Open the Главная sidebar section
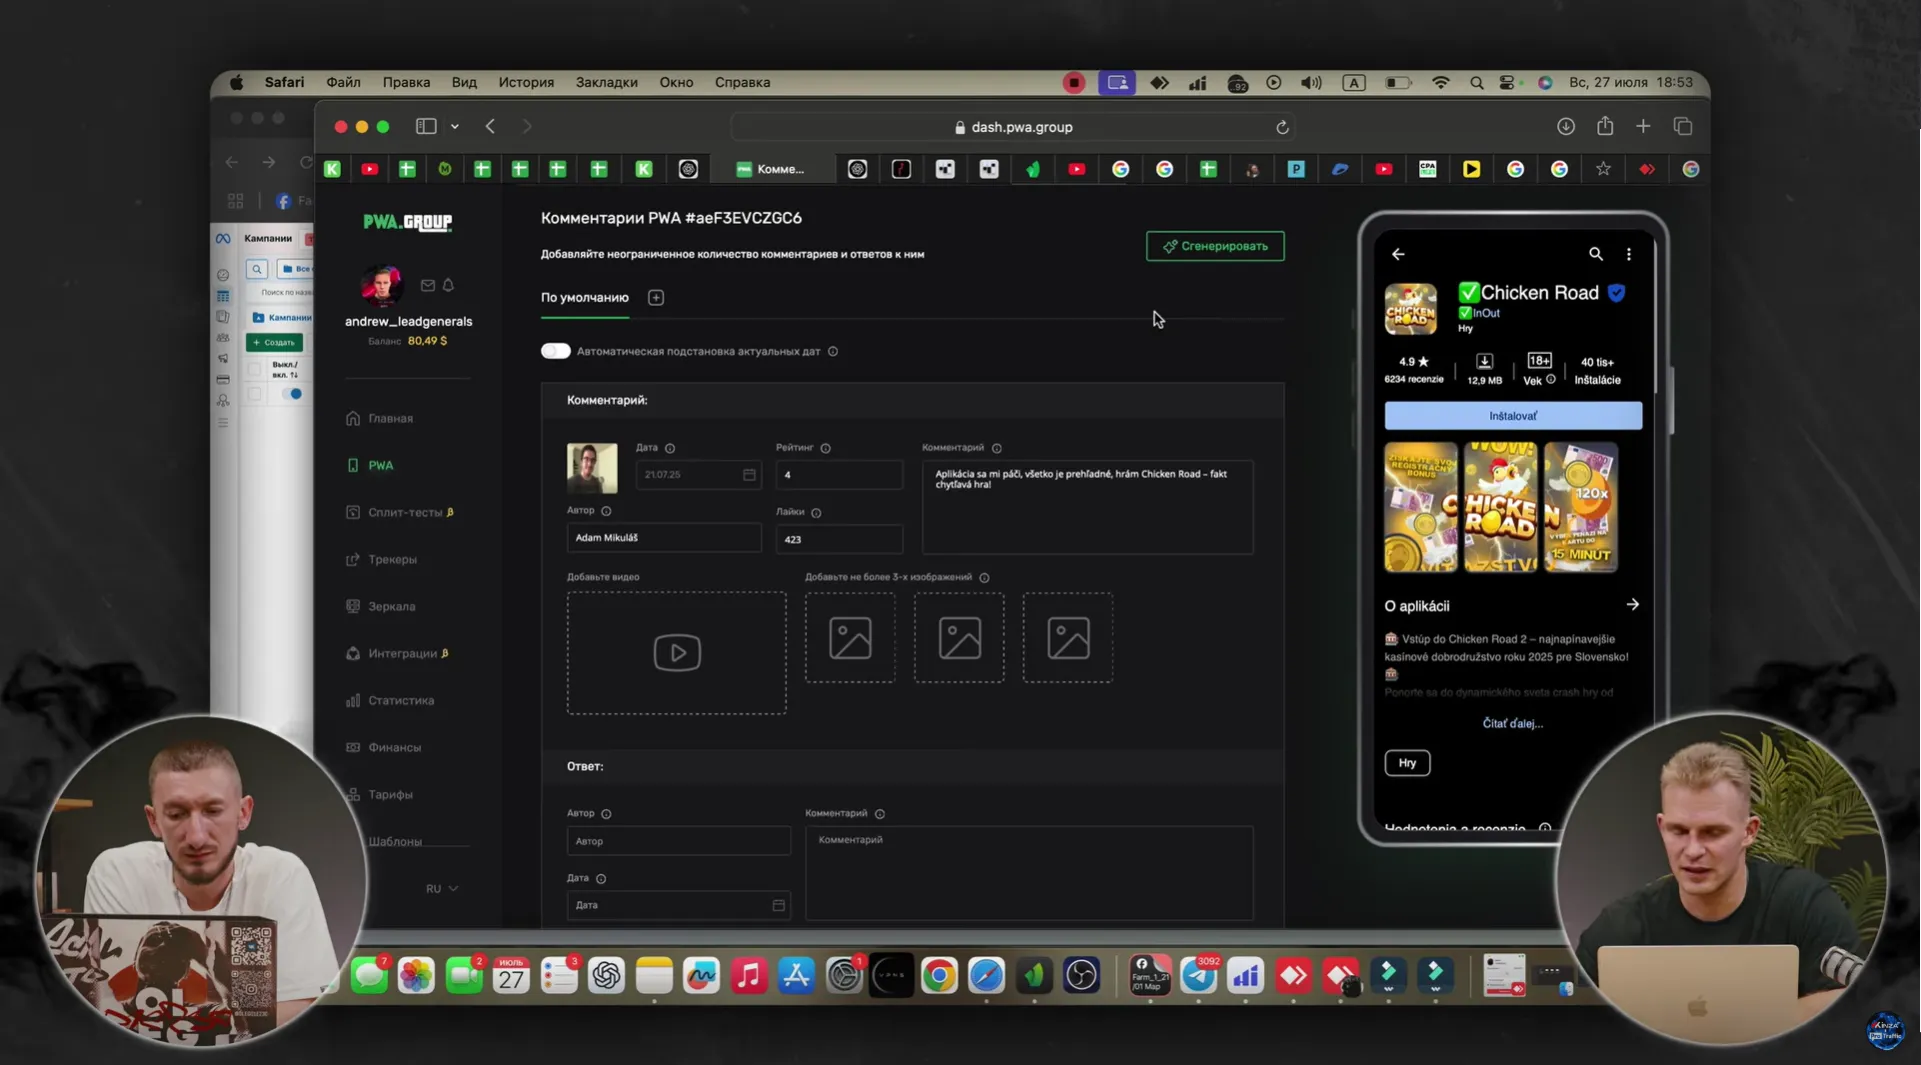 pos(380,418)
